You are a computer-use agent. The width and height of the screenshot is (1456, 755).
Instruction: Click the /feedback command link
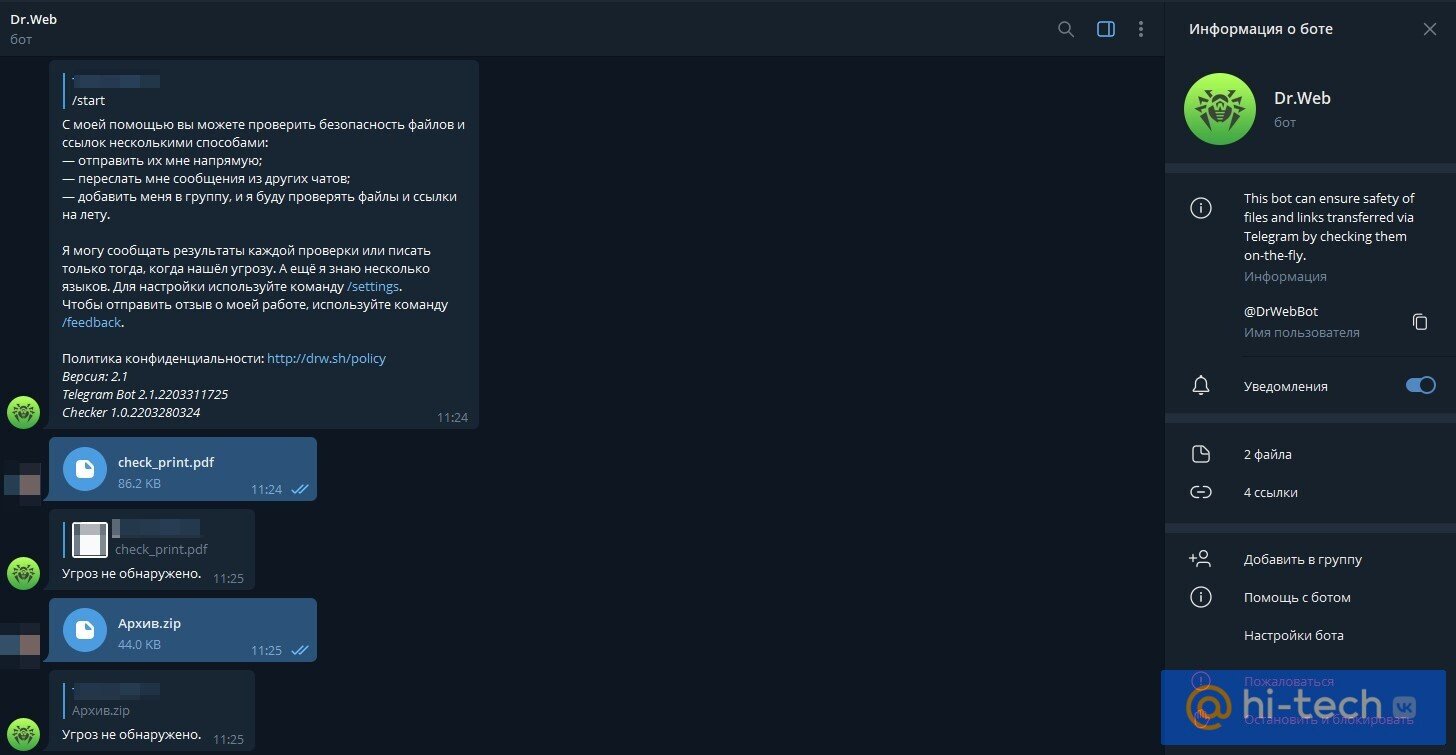(92, 322)
